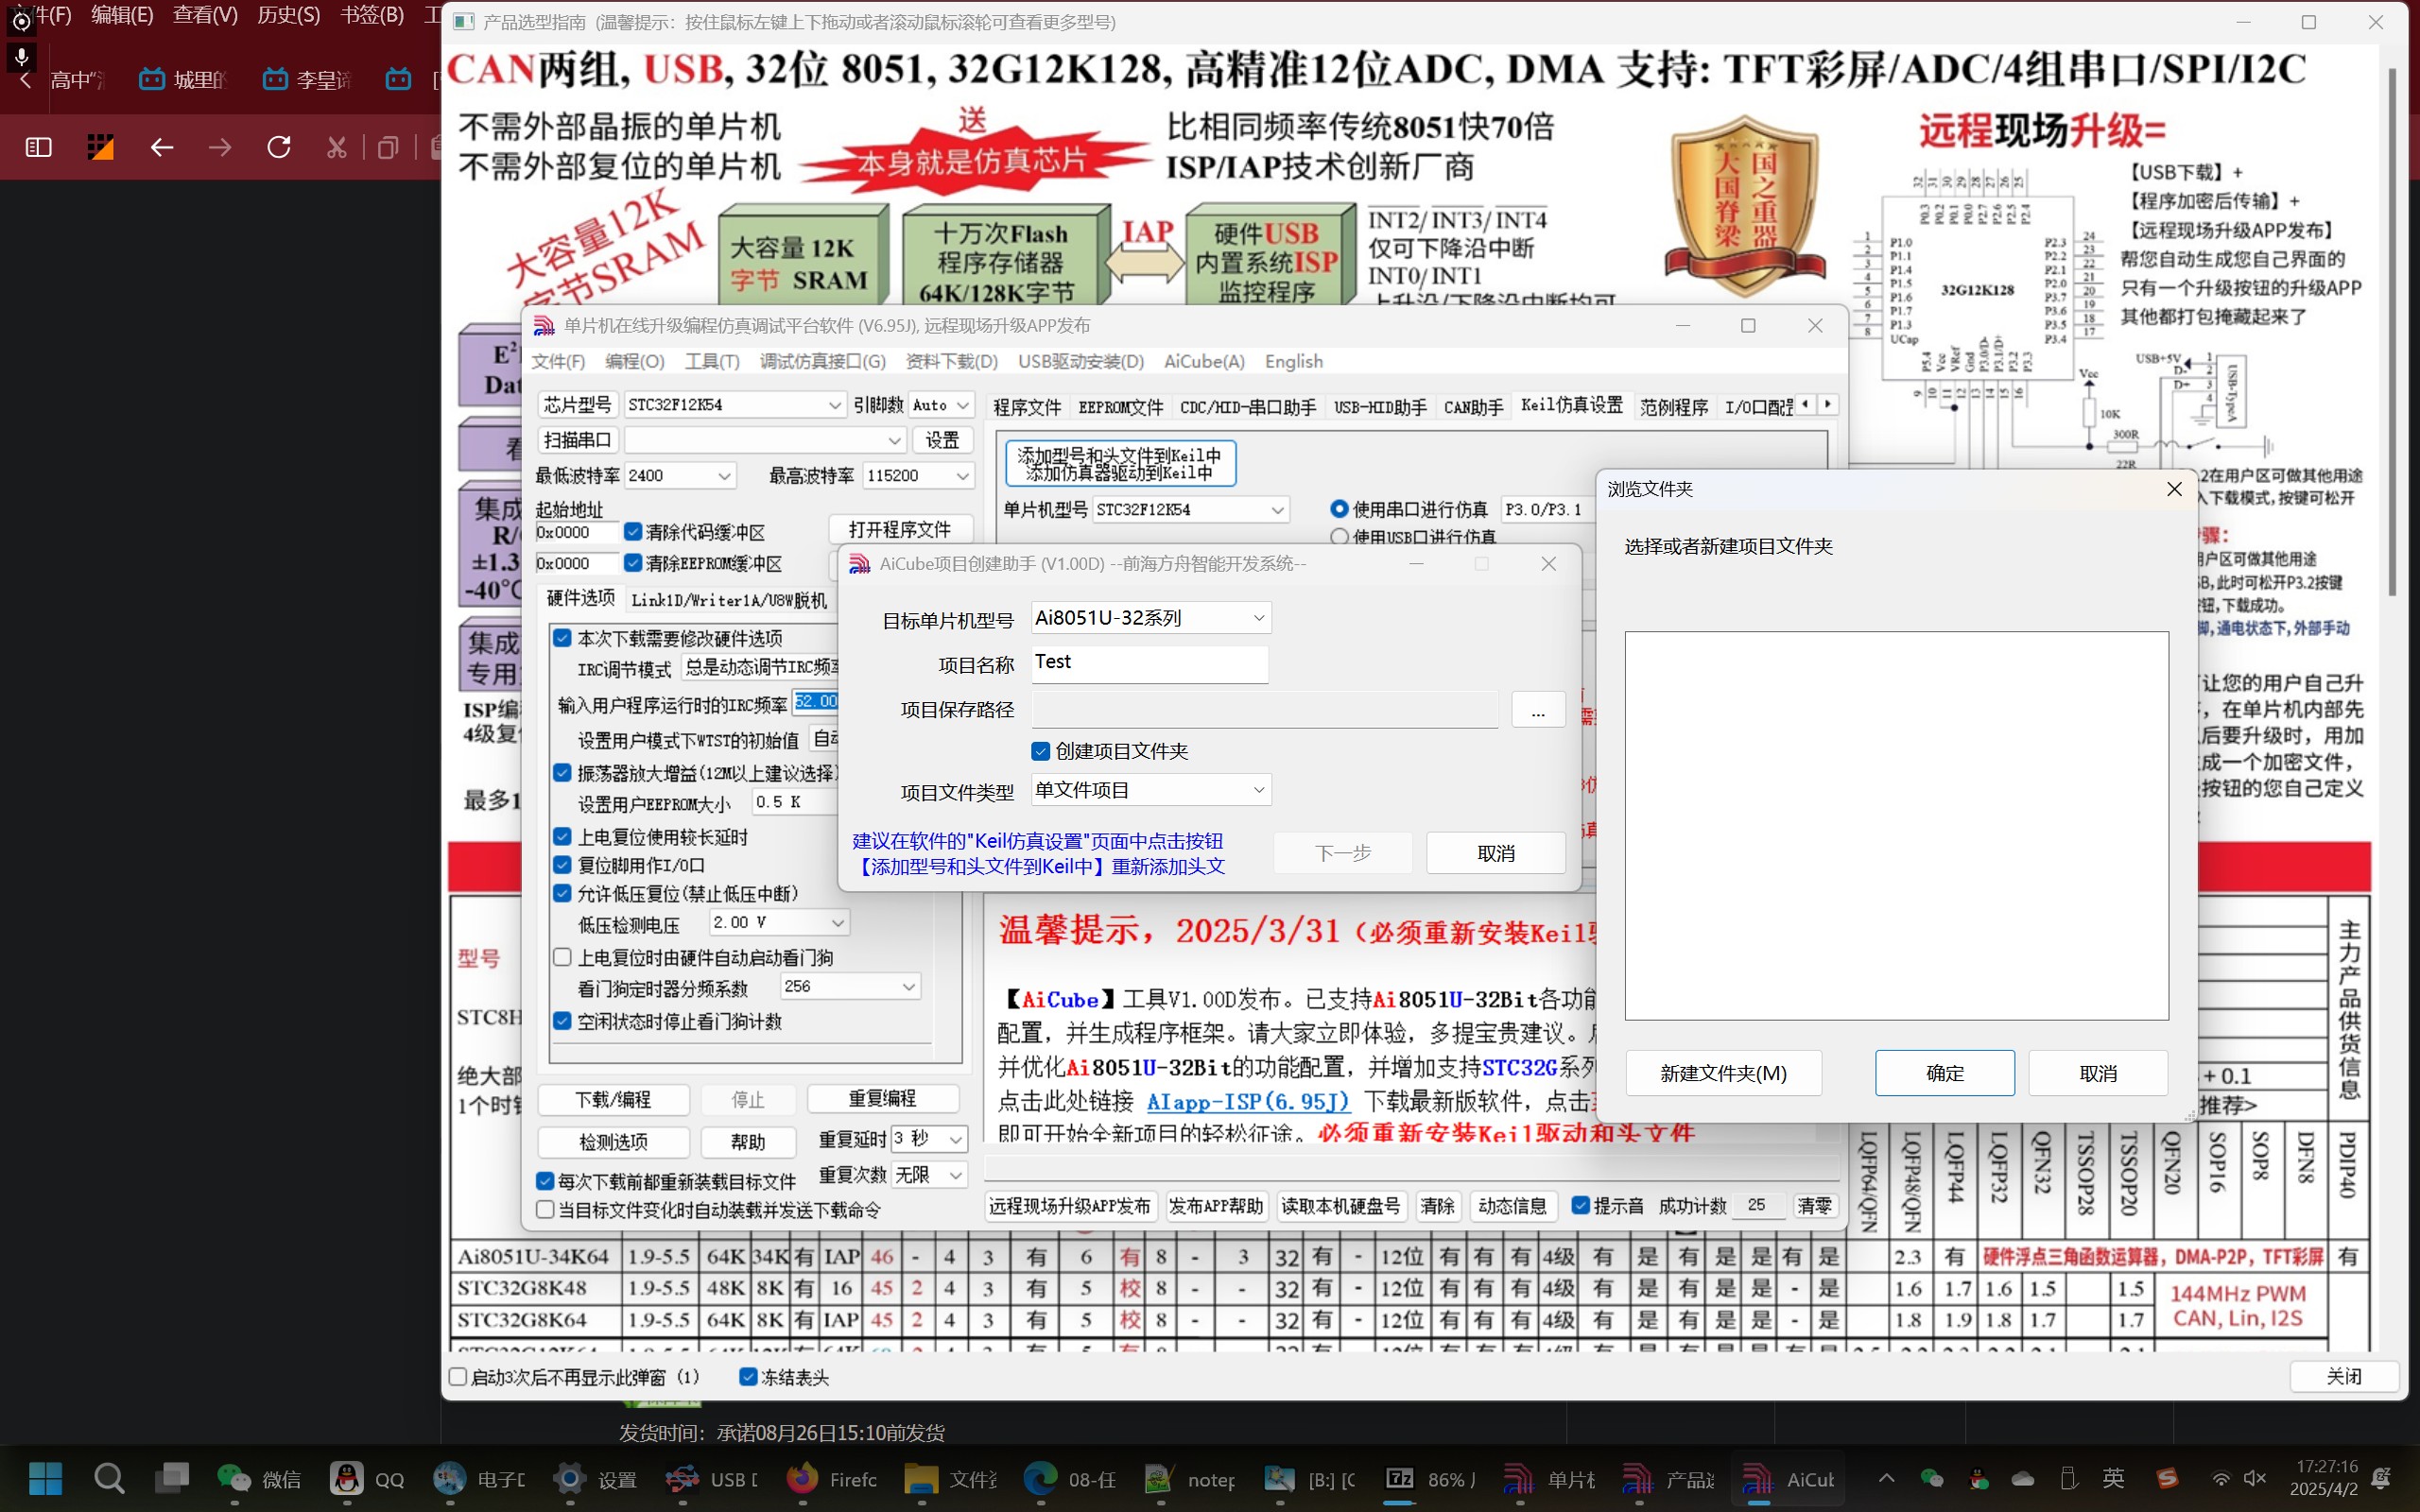
Task: Open 目标单片机型号 Ai8051U-32系列 dropdown
Action: (1151, 618)
